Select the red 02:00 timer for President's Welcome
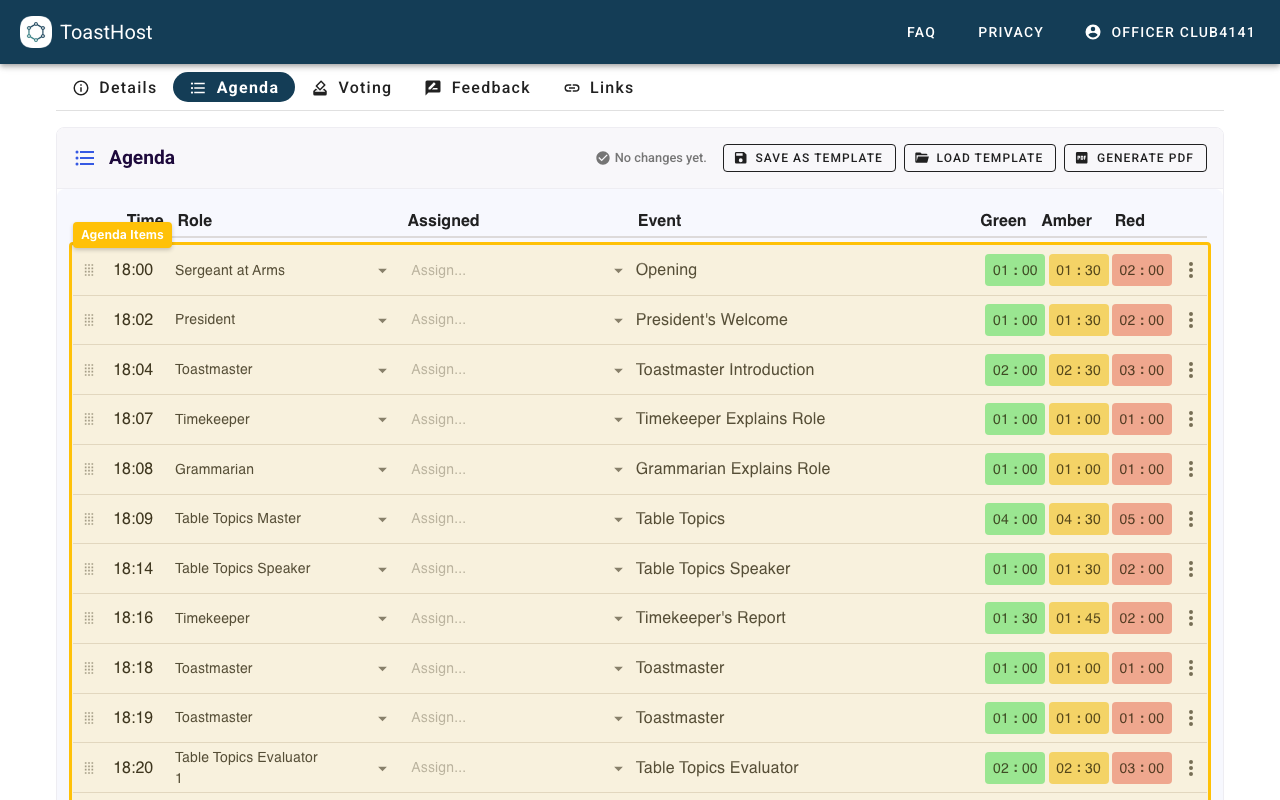This screenshot has width=1280, height=800. (1141, 319)
